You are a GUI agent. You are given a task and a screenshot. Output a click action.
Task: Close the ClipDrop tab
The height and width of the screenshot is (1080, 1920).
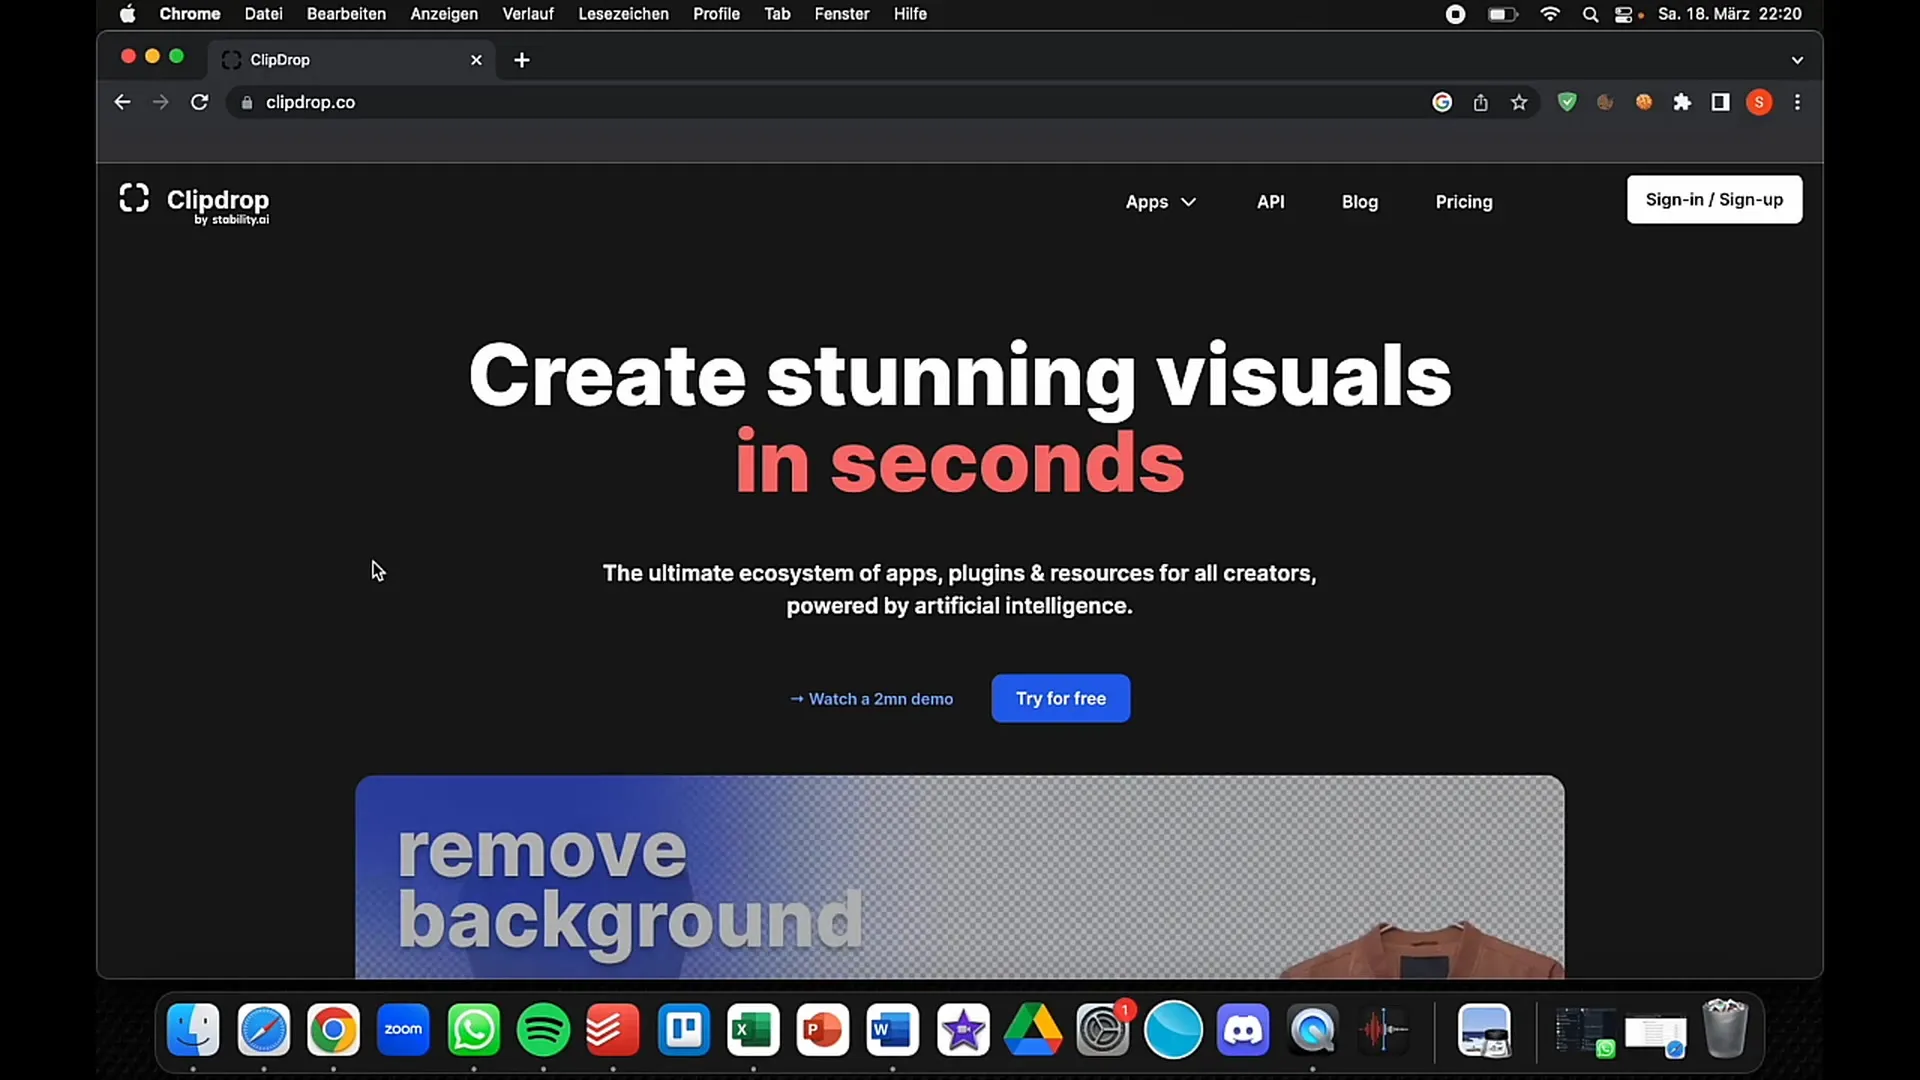point(476,60)
